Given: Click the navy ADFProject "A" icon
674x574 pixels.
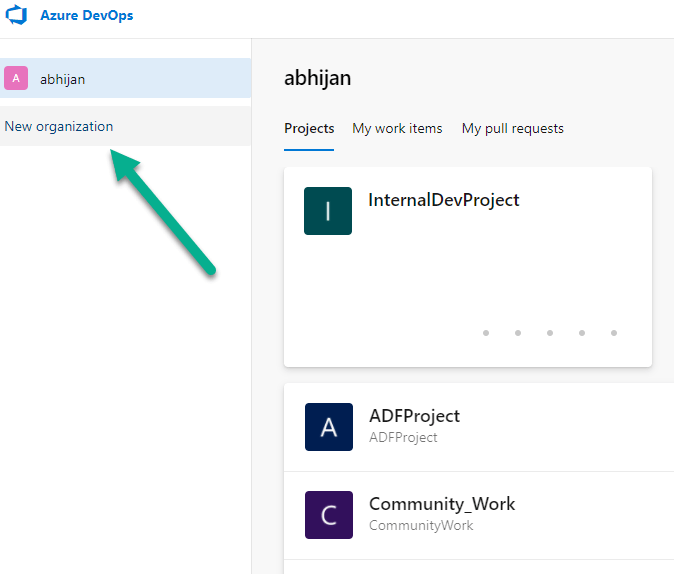Looking at the screenshot, I should pos(329,427).
